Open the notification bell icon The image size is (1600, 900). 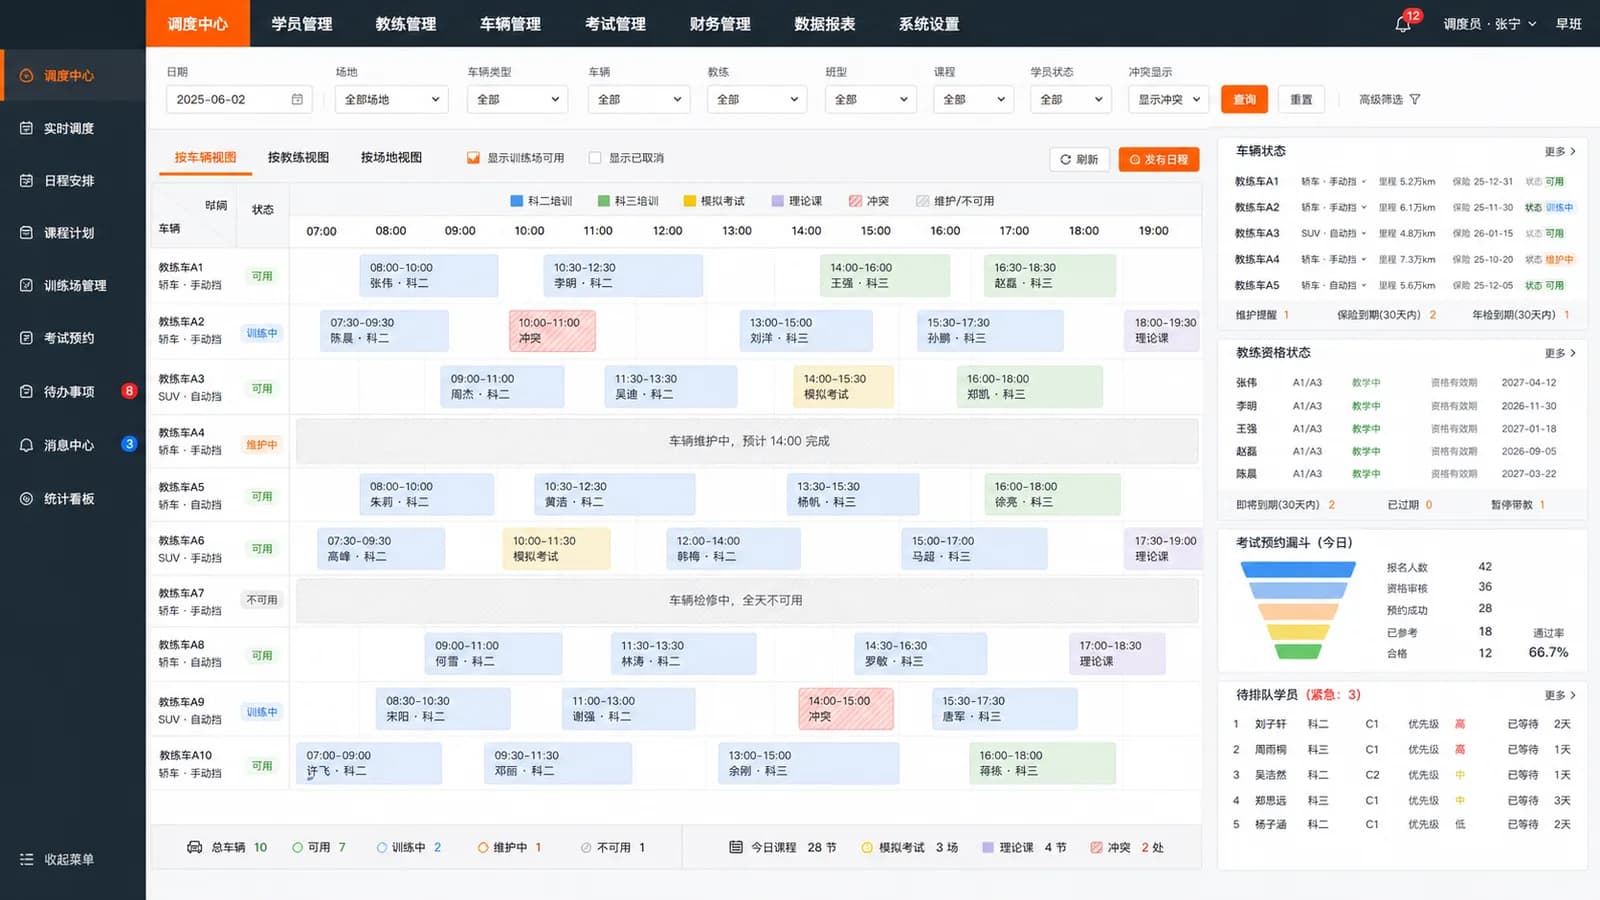(x=1402, y=24)
